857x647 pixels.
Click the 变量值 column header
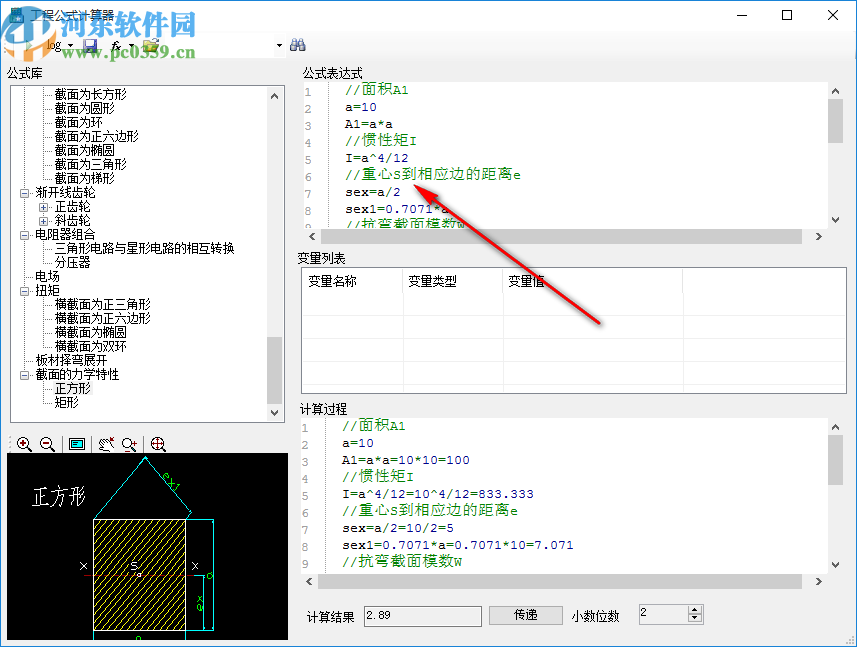click(x=592, y=281)
